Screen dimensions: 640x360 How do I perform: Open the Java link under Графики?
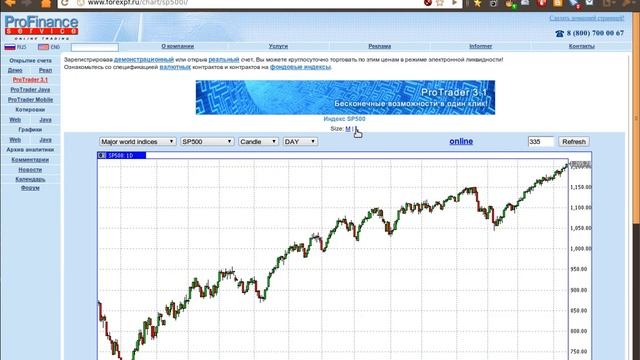pos(45,140)
